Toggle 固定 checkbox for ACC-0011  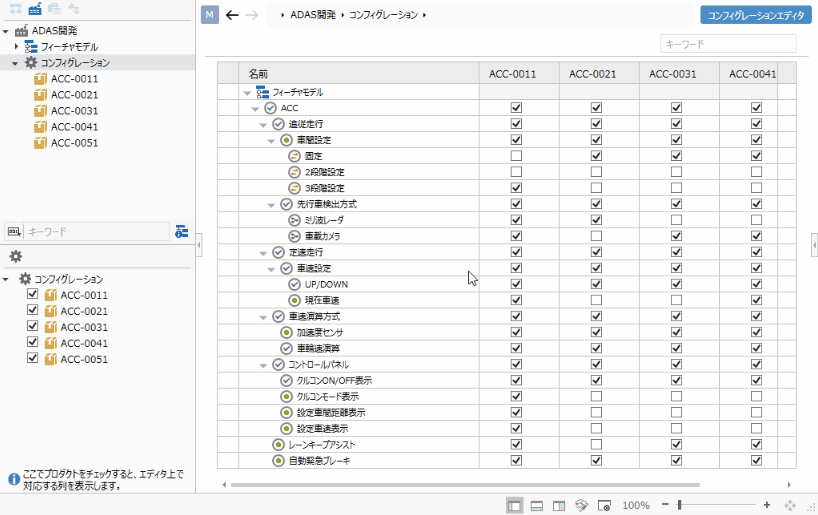click(x=516, y=155)
